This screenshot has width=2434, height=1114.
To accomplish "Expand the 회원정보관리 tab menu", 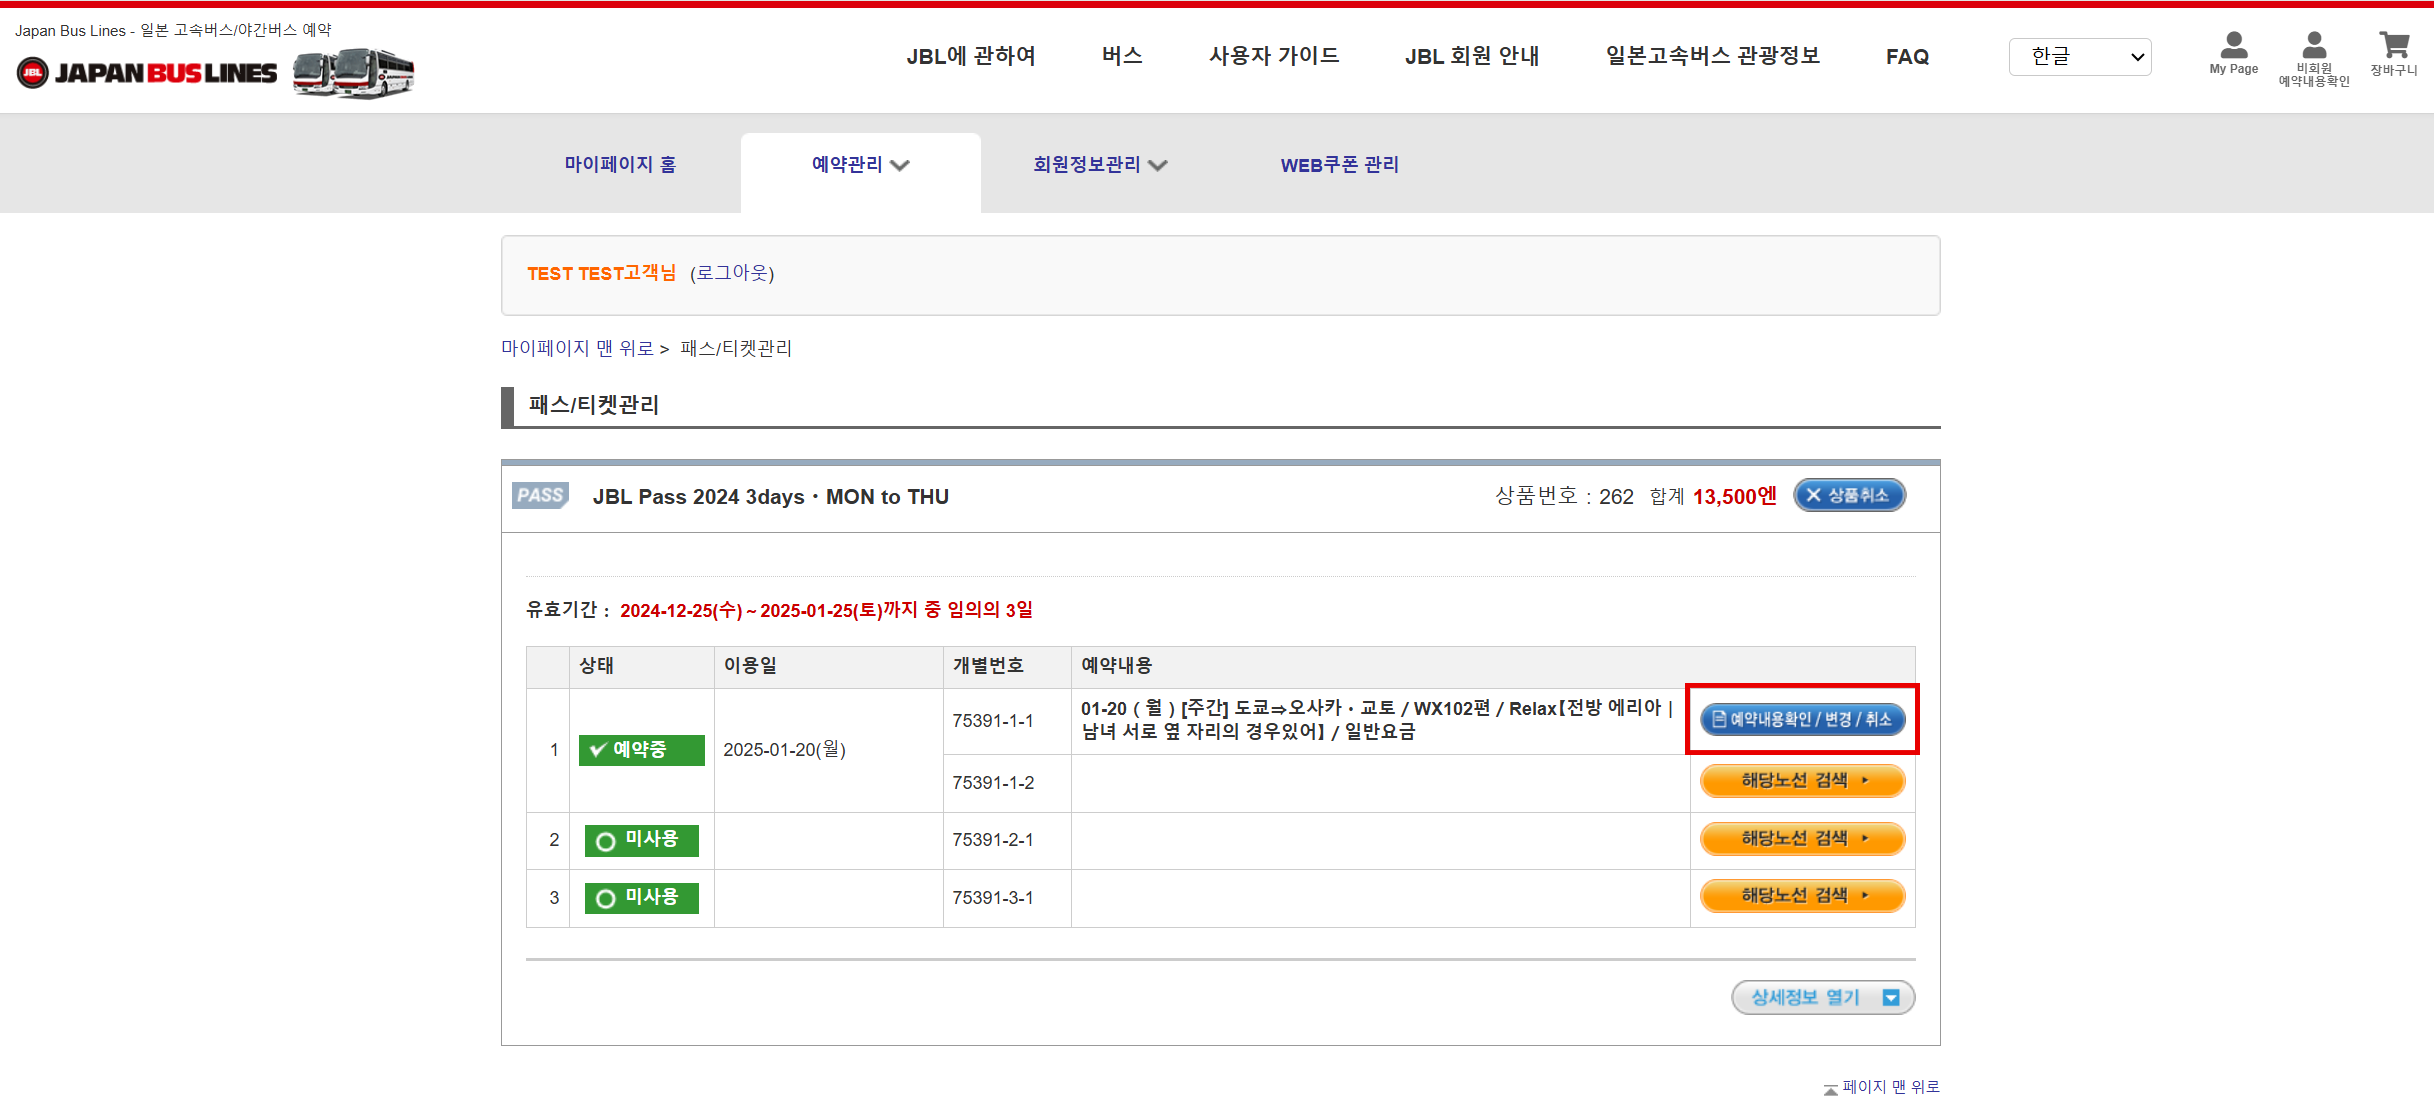I will tap(1100, 165).
